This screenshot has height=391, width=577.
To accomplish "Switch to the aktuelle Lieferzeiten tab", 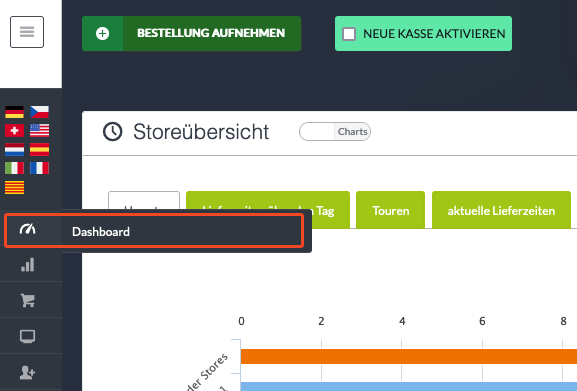I will coord(501,210).
